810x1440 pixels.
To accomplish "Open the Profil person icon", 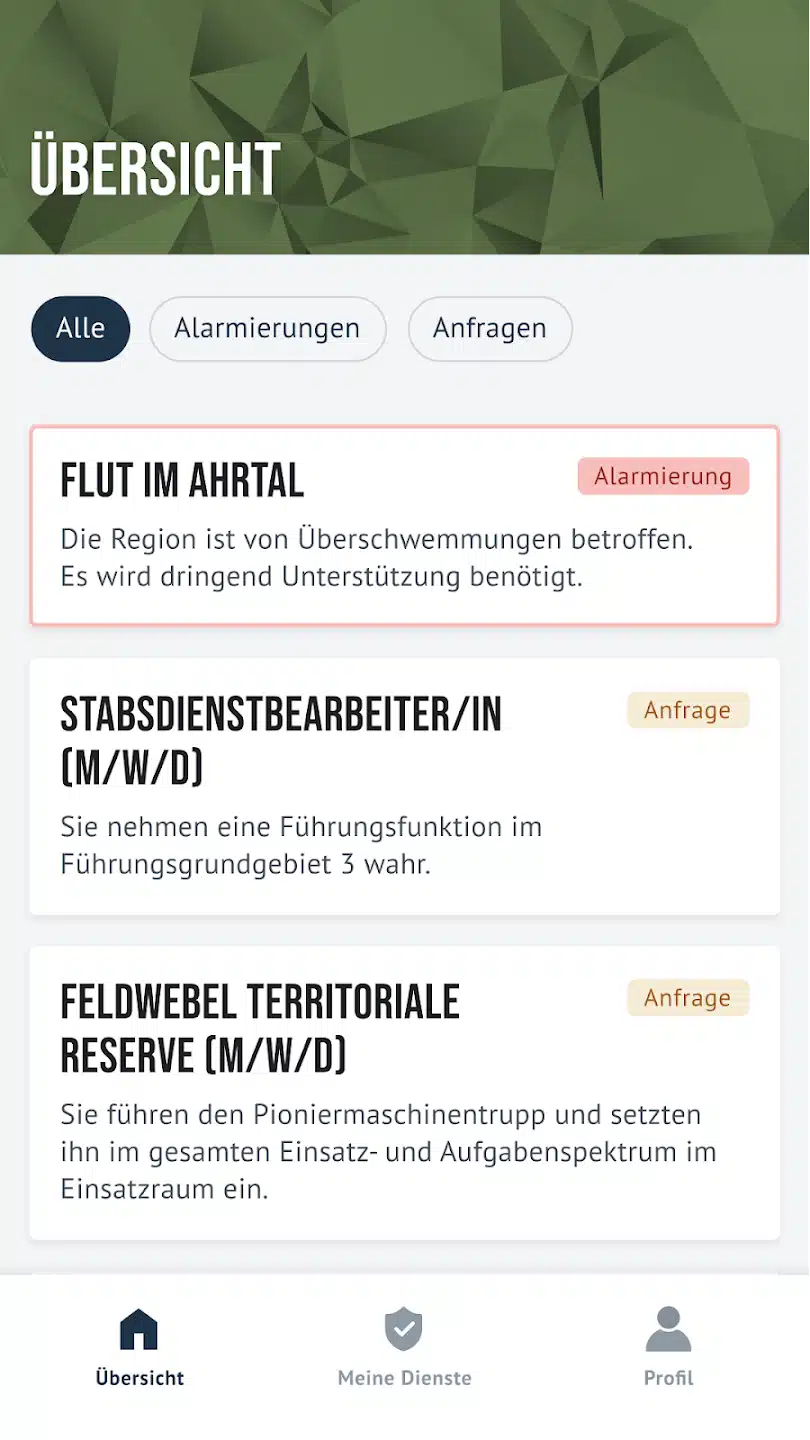I will point(668,1330).
